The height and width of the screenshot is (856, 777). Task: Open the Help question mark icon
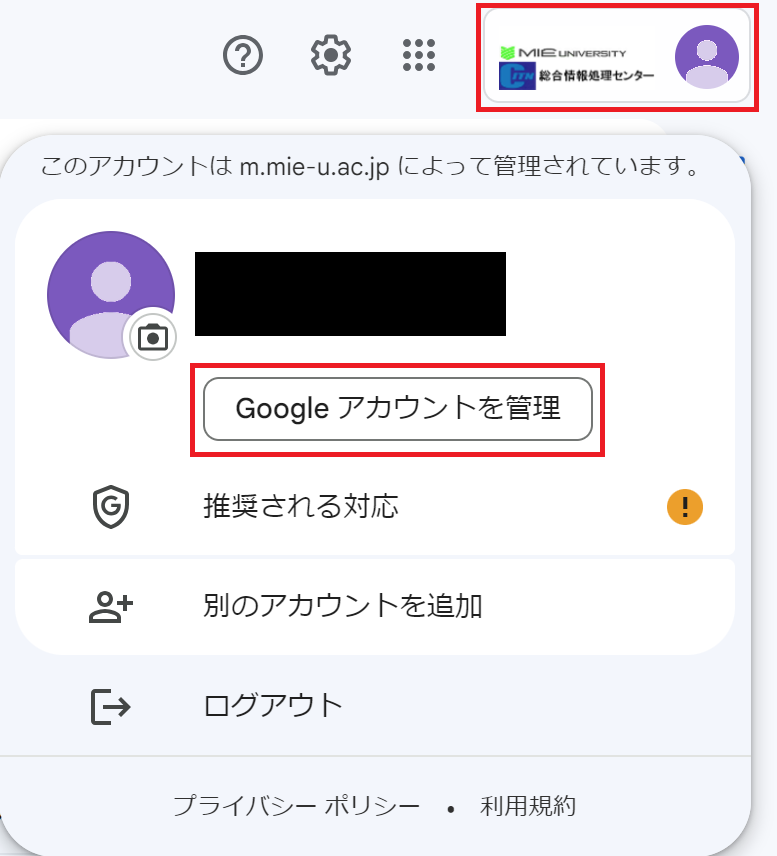pos(243,55)
